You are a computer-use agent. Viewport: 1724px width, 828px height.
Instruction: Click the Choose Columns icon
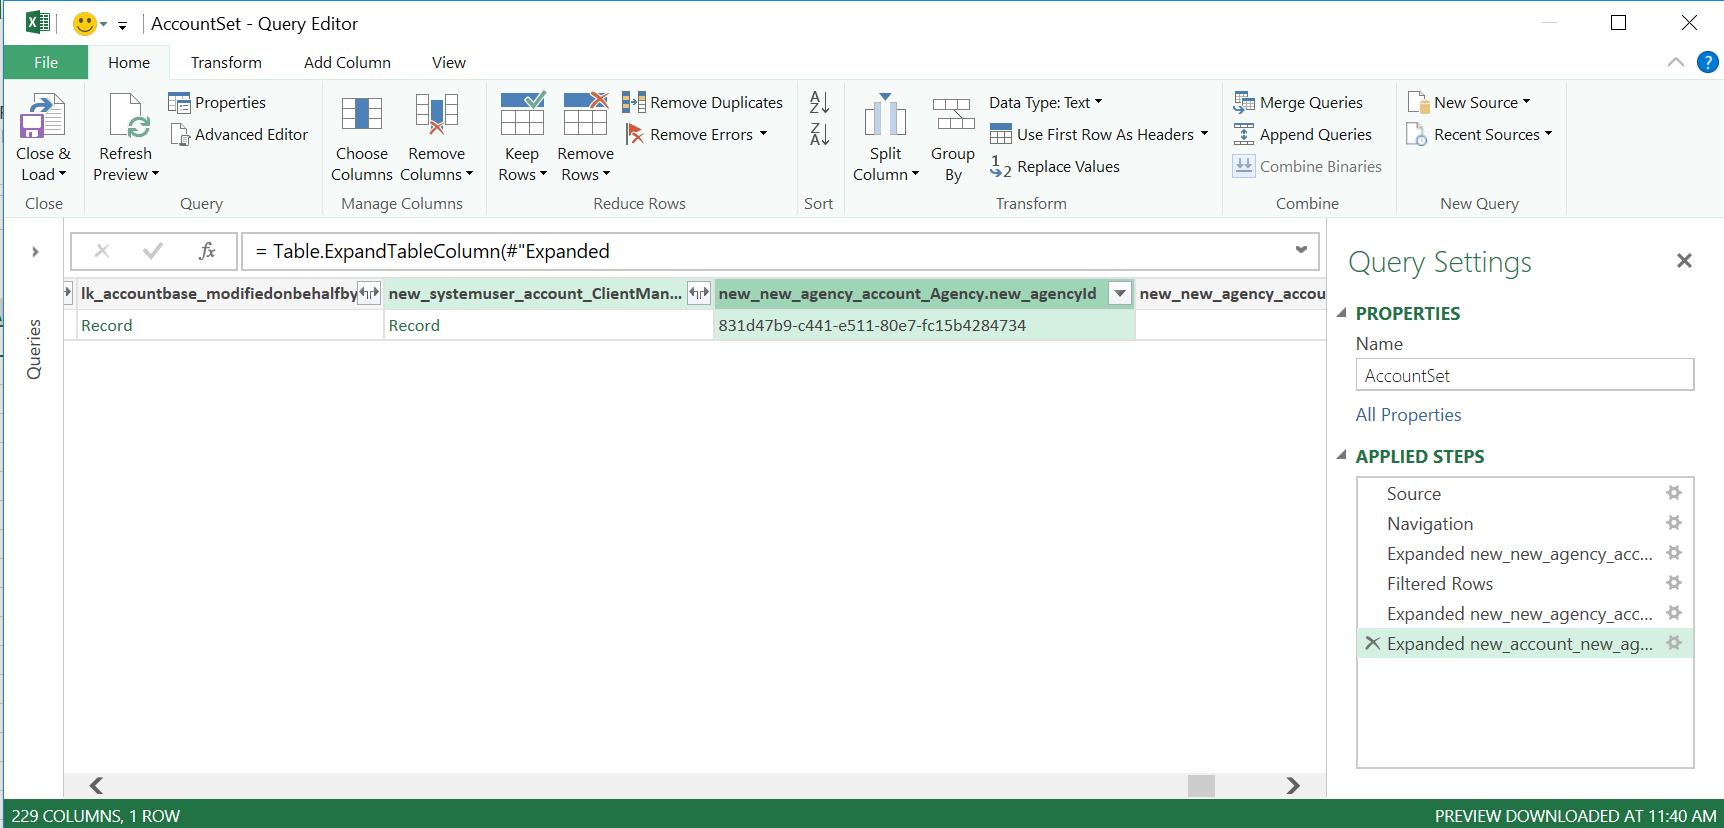click(x=361, y=114)
